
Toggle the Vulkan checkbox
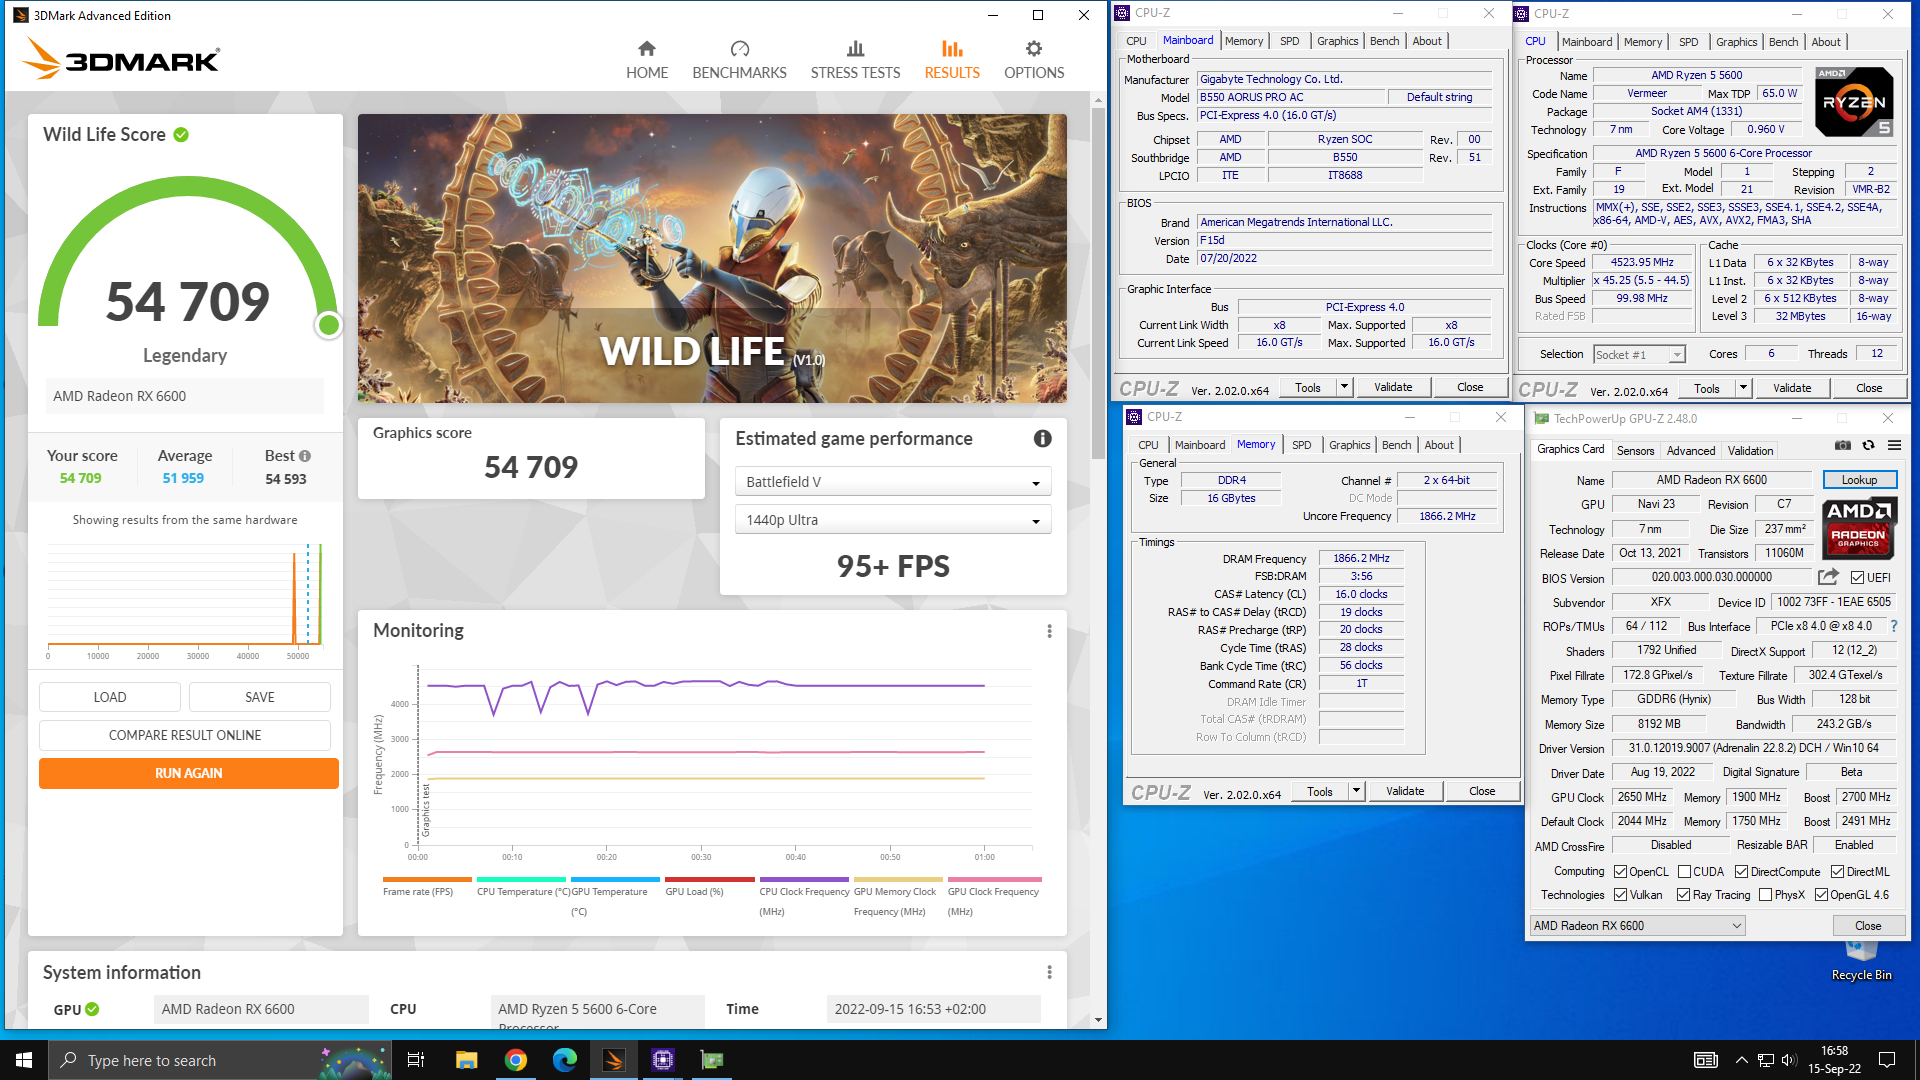[x=1620, y=895]
